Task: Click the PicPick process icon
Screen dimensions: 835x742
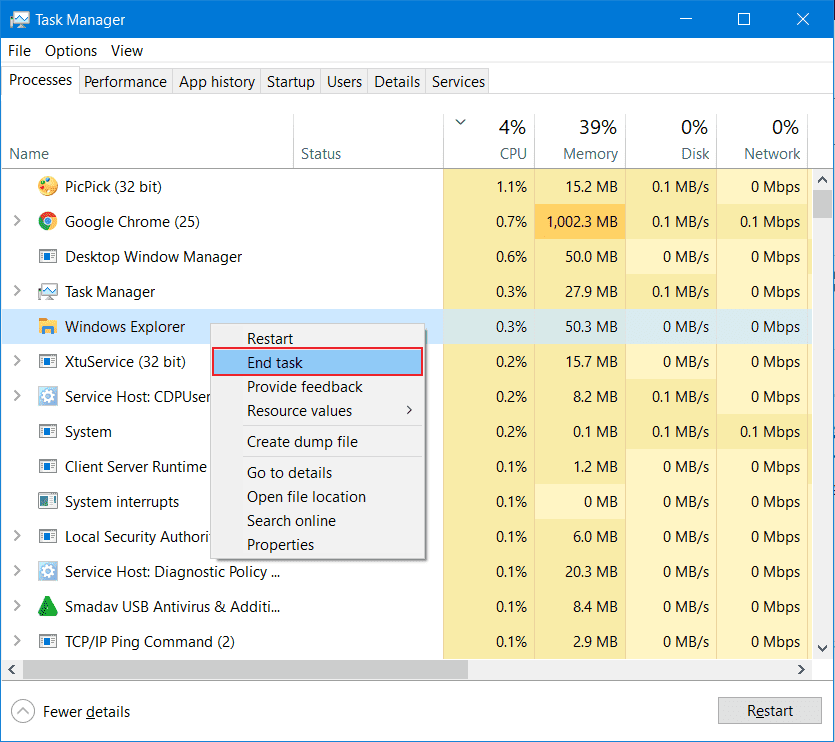Action: [x=47, y=186]
